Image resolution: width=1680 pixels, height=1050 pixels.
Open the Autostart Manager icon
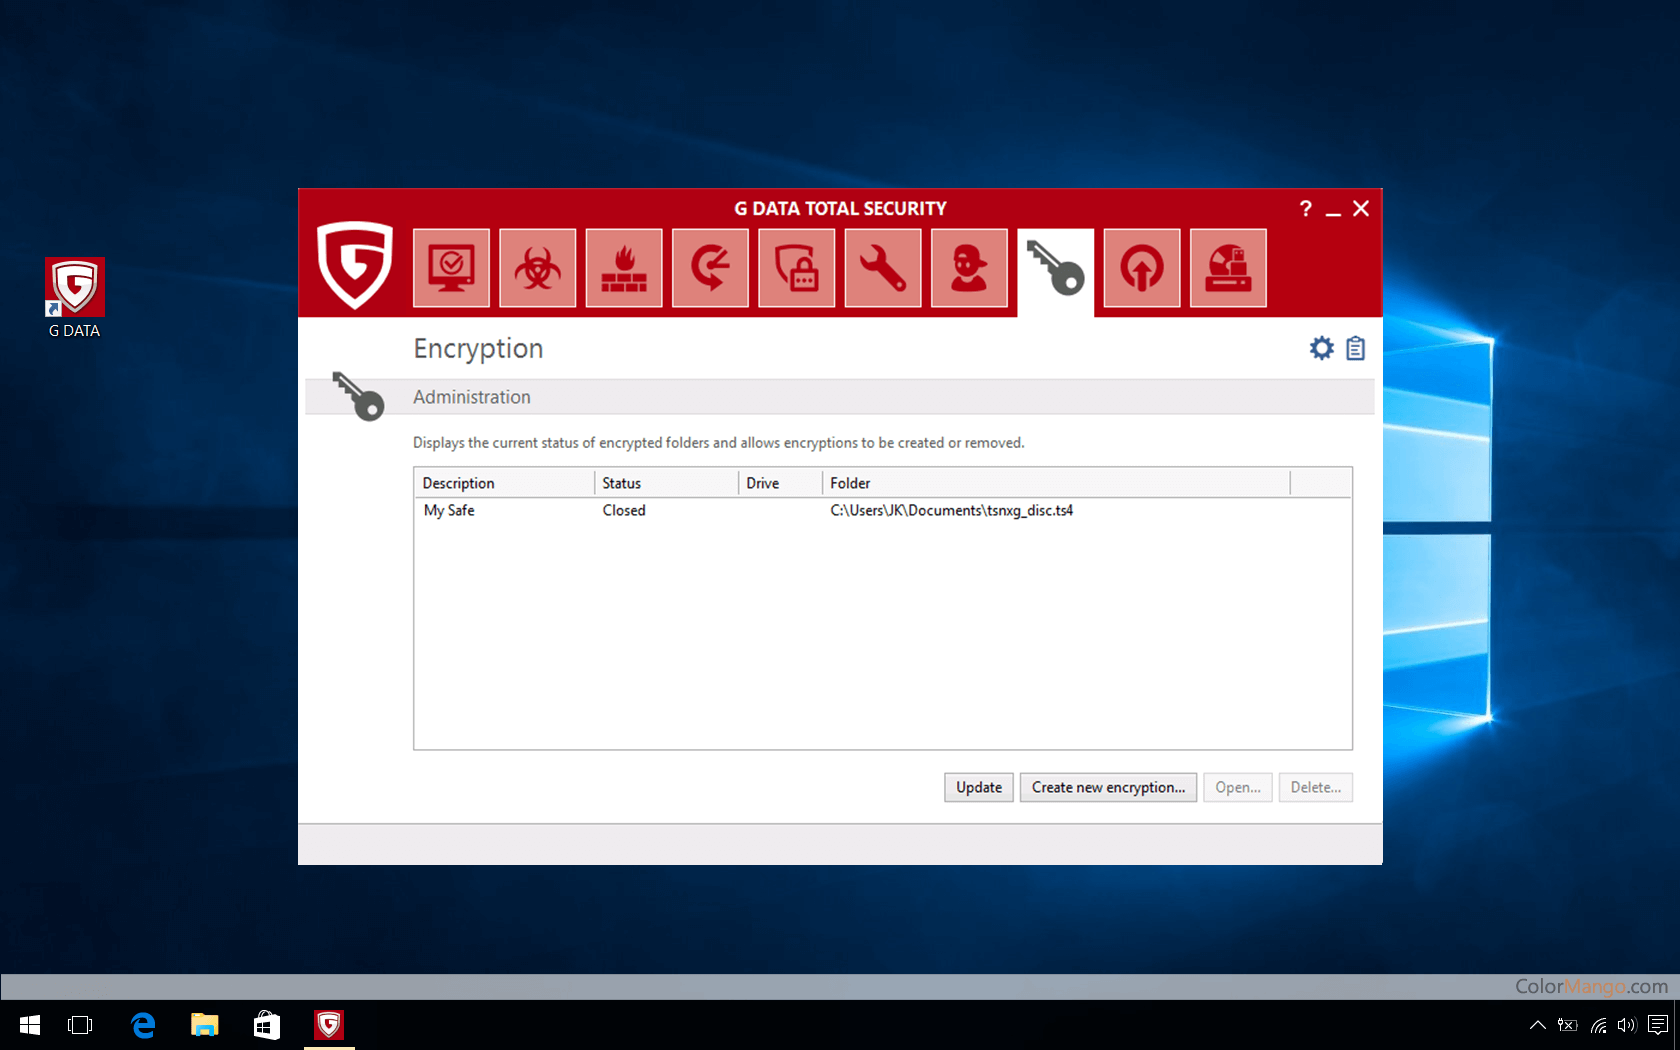1142,268
